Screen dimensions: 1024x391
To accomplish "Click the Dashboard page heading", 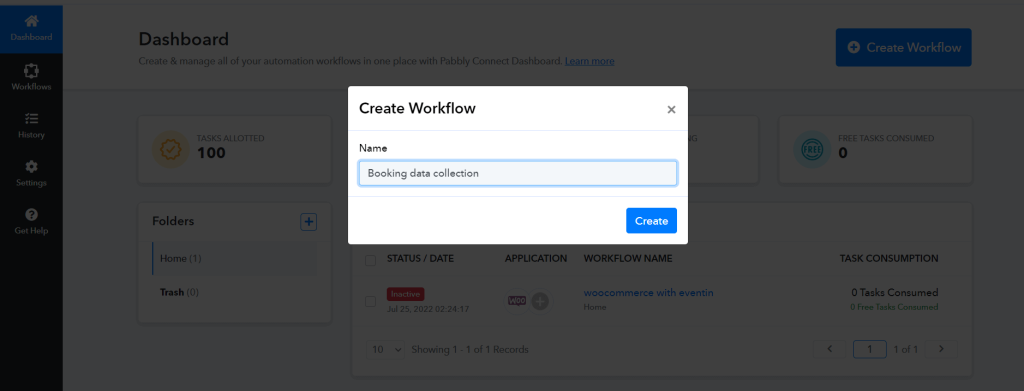I will 184,39.
